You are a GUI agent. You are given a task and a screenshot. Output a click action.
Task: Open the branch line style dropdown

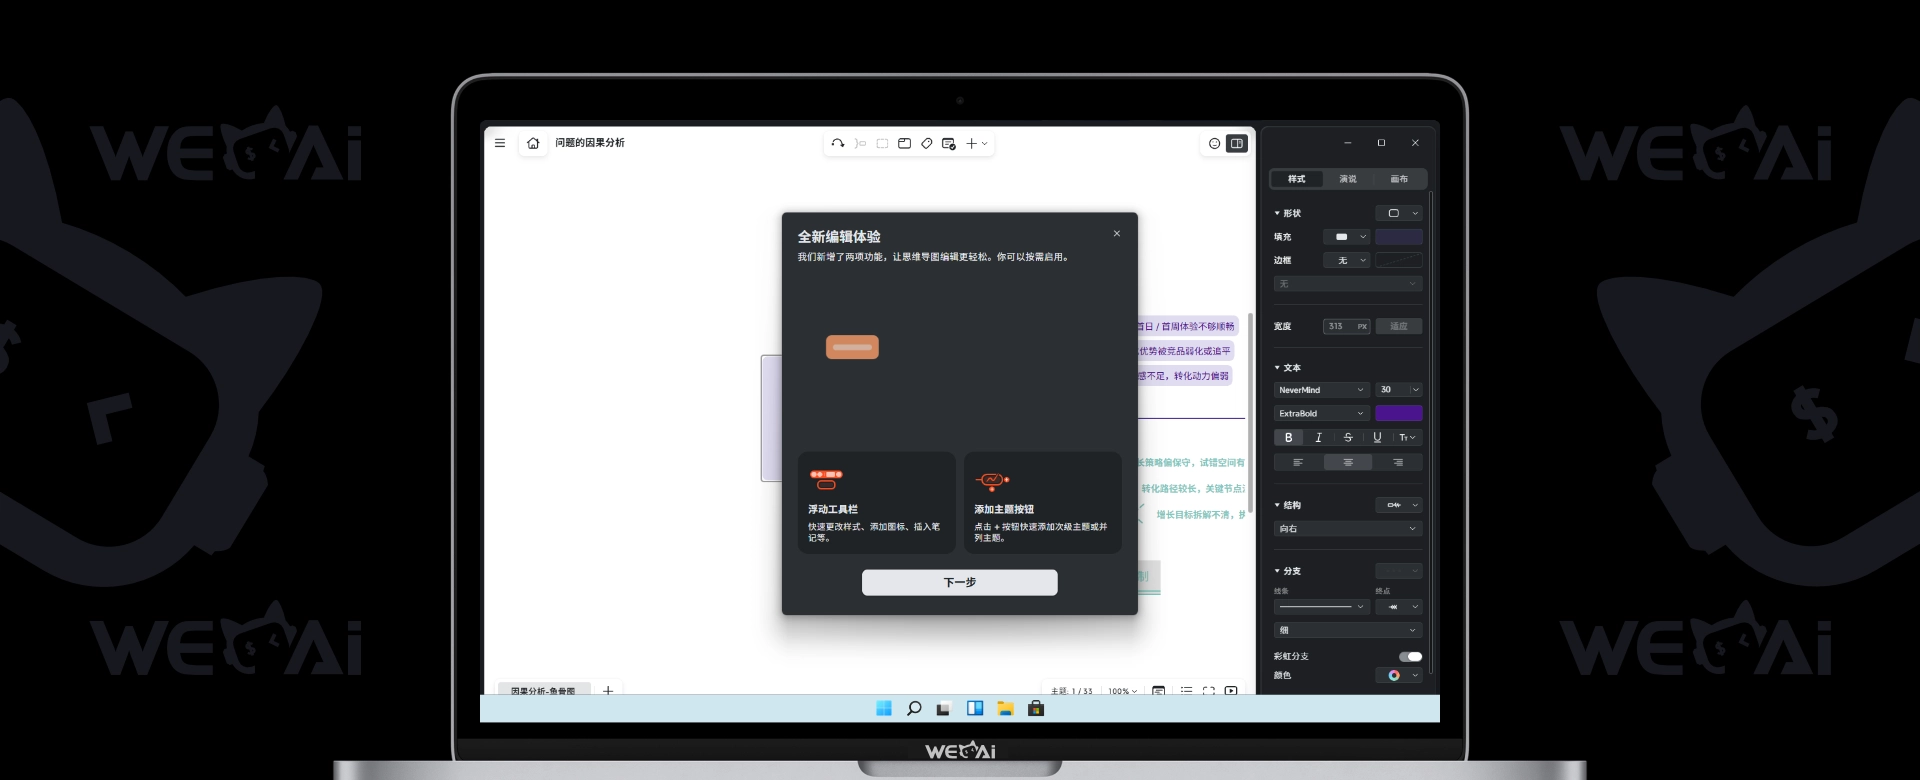click(1322, 607)
